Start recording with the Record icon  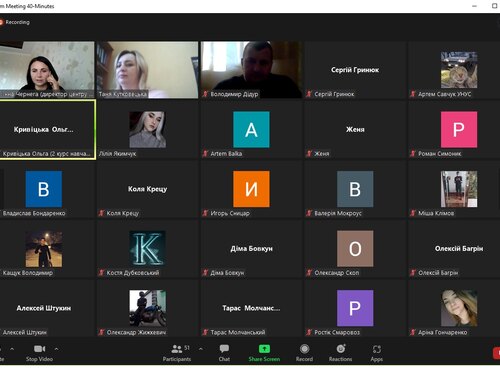tap(304, 349)
